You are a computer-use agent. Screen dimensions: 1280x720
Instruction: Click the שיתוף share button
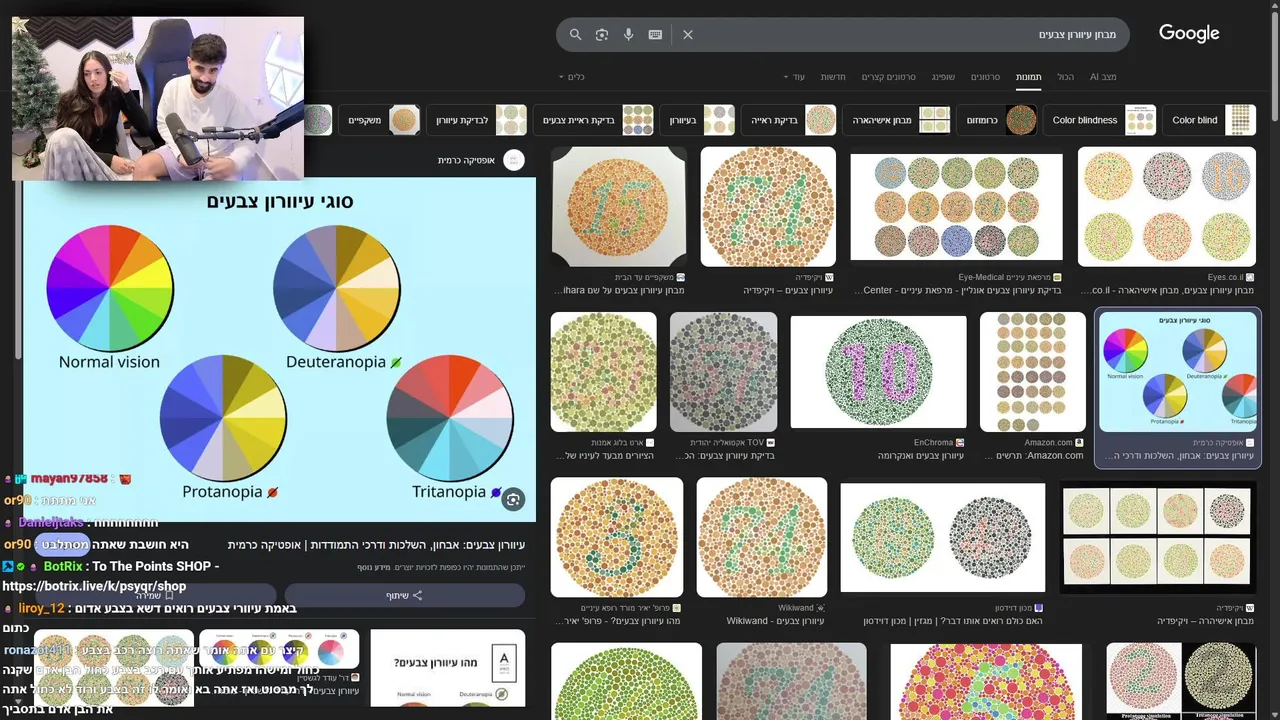404,595
